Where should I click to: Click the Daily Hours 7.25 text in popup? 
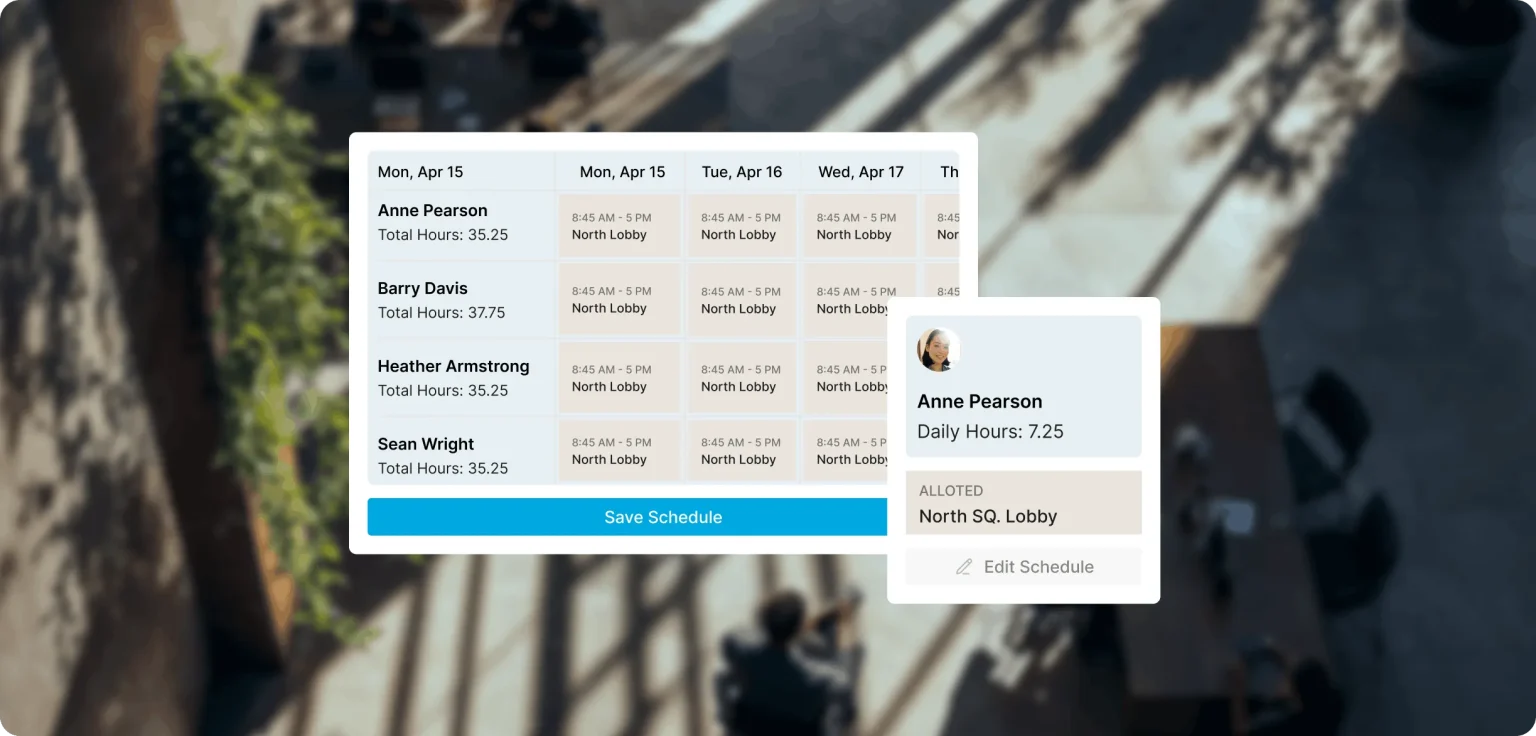[x=990, y=432]
